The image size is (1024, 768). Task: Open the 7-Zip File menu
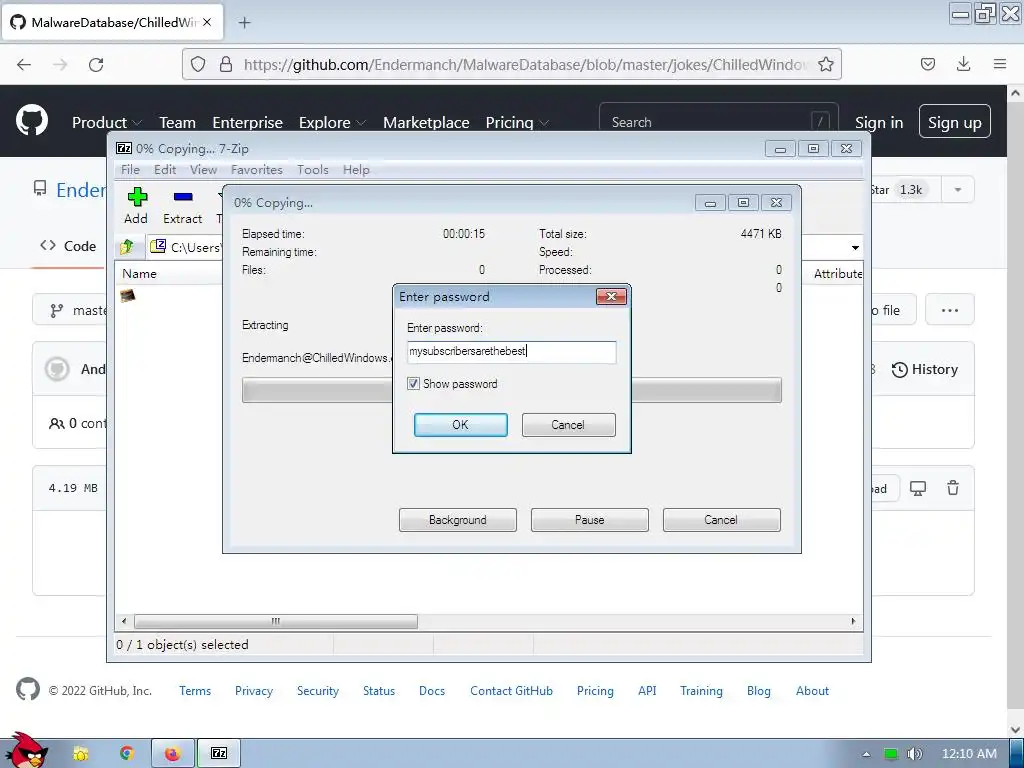point(130,170)
